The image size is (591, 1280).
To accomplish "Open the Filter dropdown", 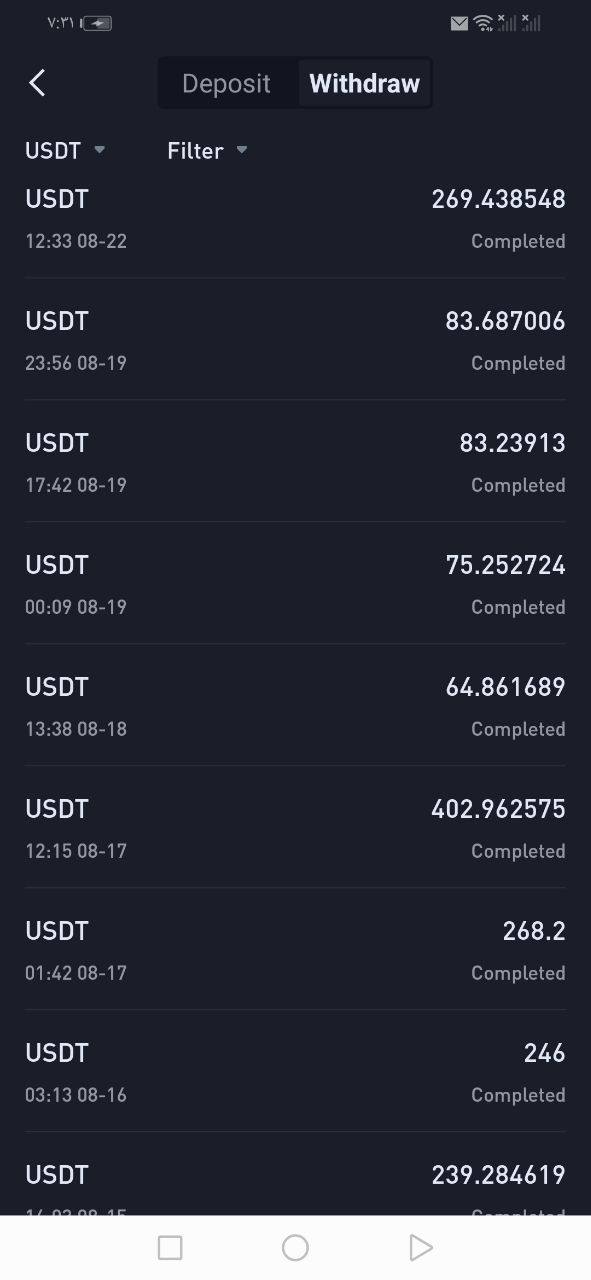I will (207, 151).
